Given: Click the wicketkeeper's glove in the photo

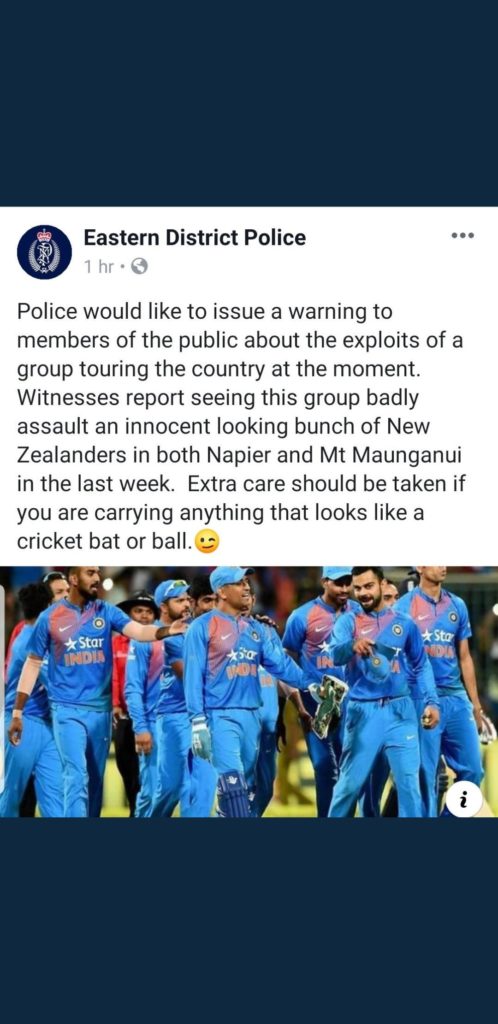Looking at the screenshot, I should [x=202, y=738].
